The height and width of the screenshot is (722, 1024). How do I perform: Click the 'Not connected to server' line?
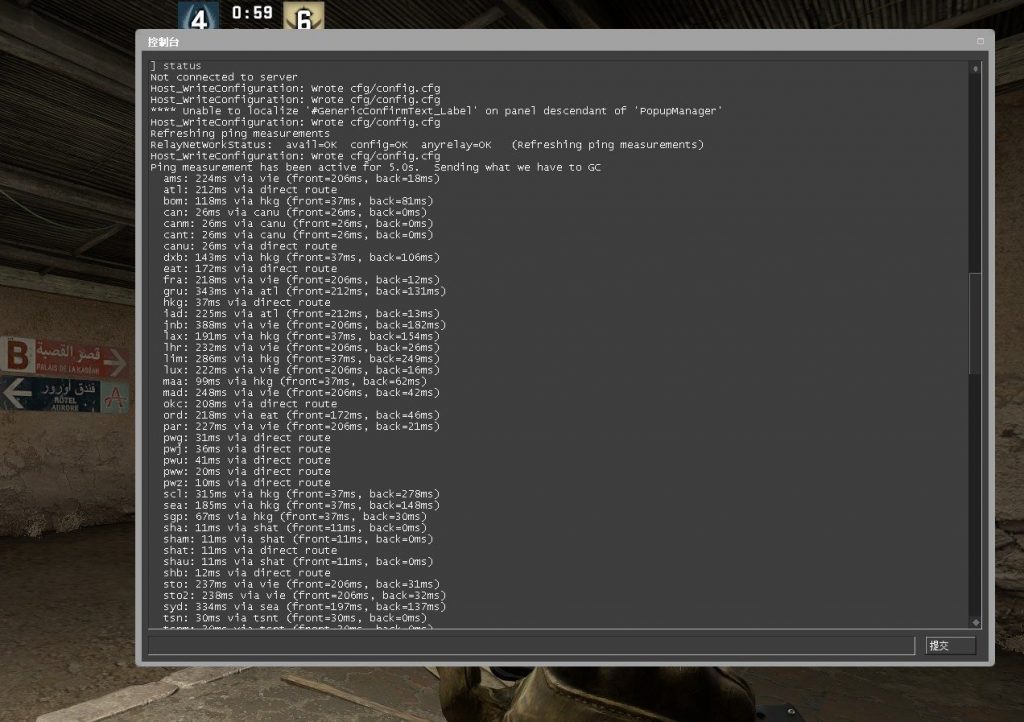click(223, 77)
